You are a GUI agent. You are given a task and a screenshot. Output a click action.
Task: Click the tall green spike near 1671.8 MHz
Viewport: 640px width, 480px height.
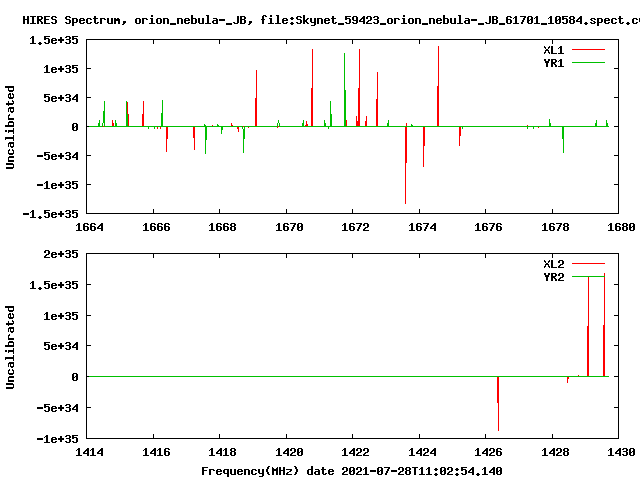coord(345,89)
